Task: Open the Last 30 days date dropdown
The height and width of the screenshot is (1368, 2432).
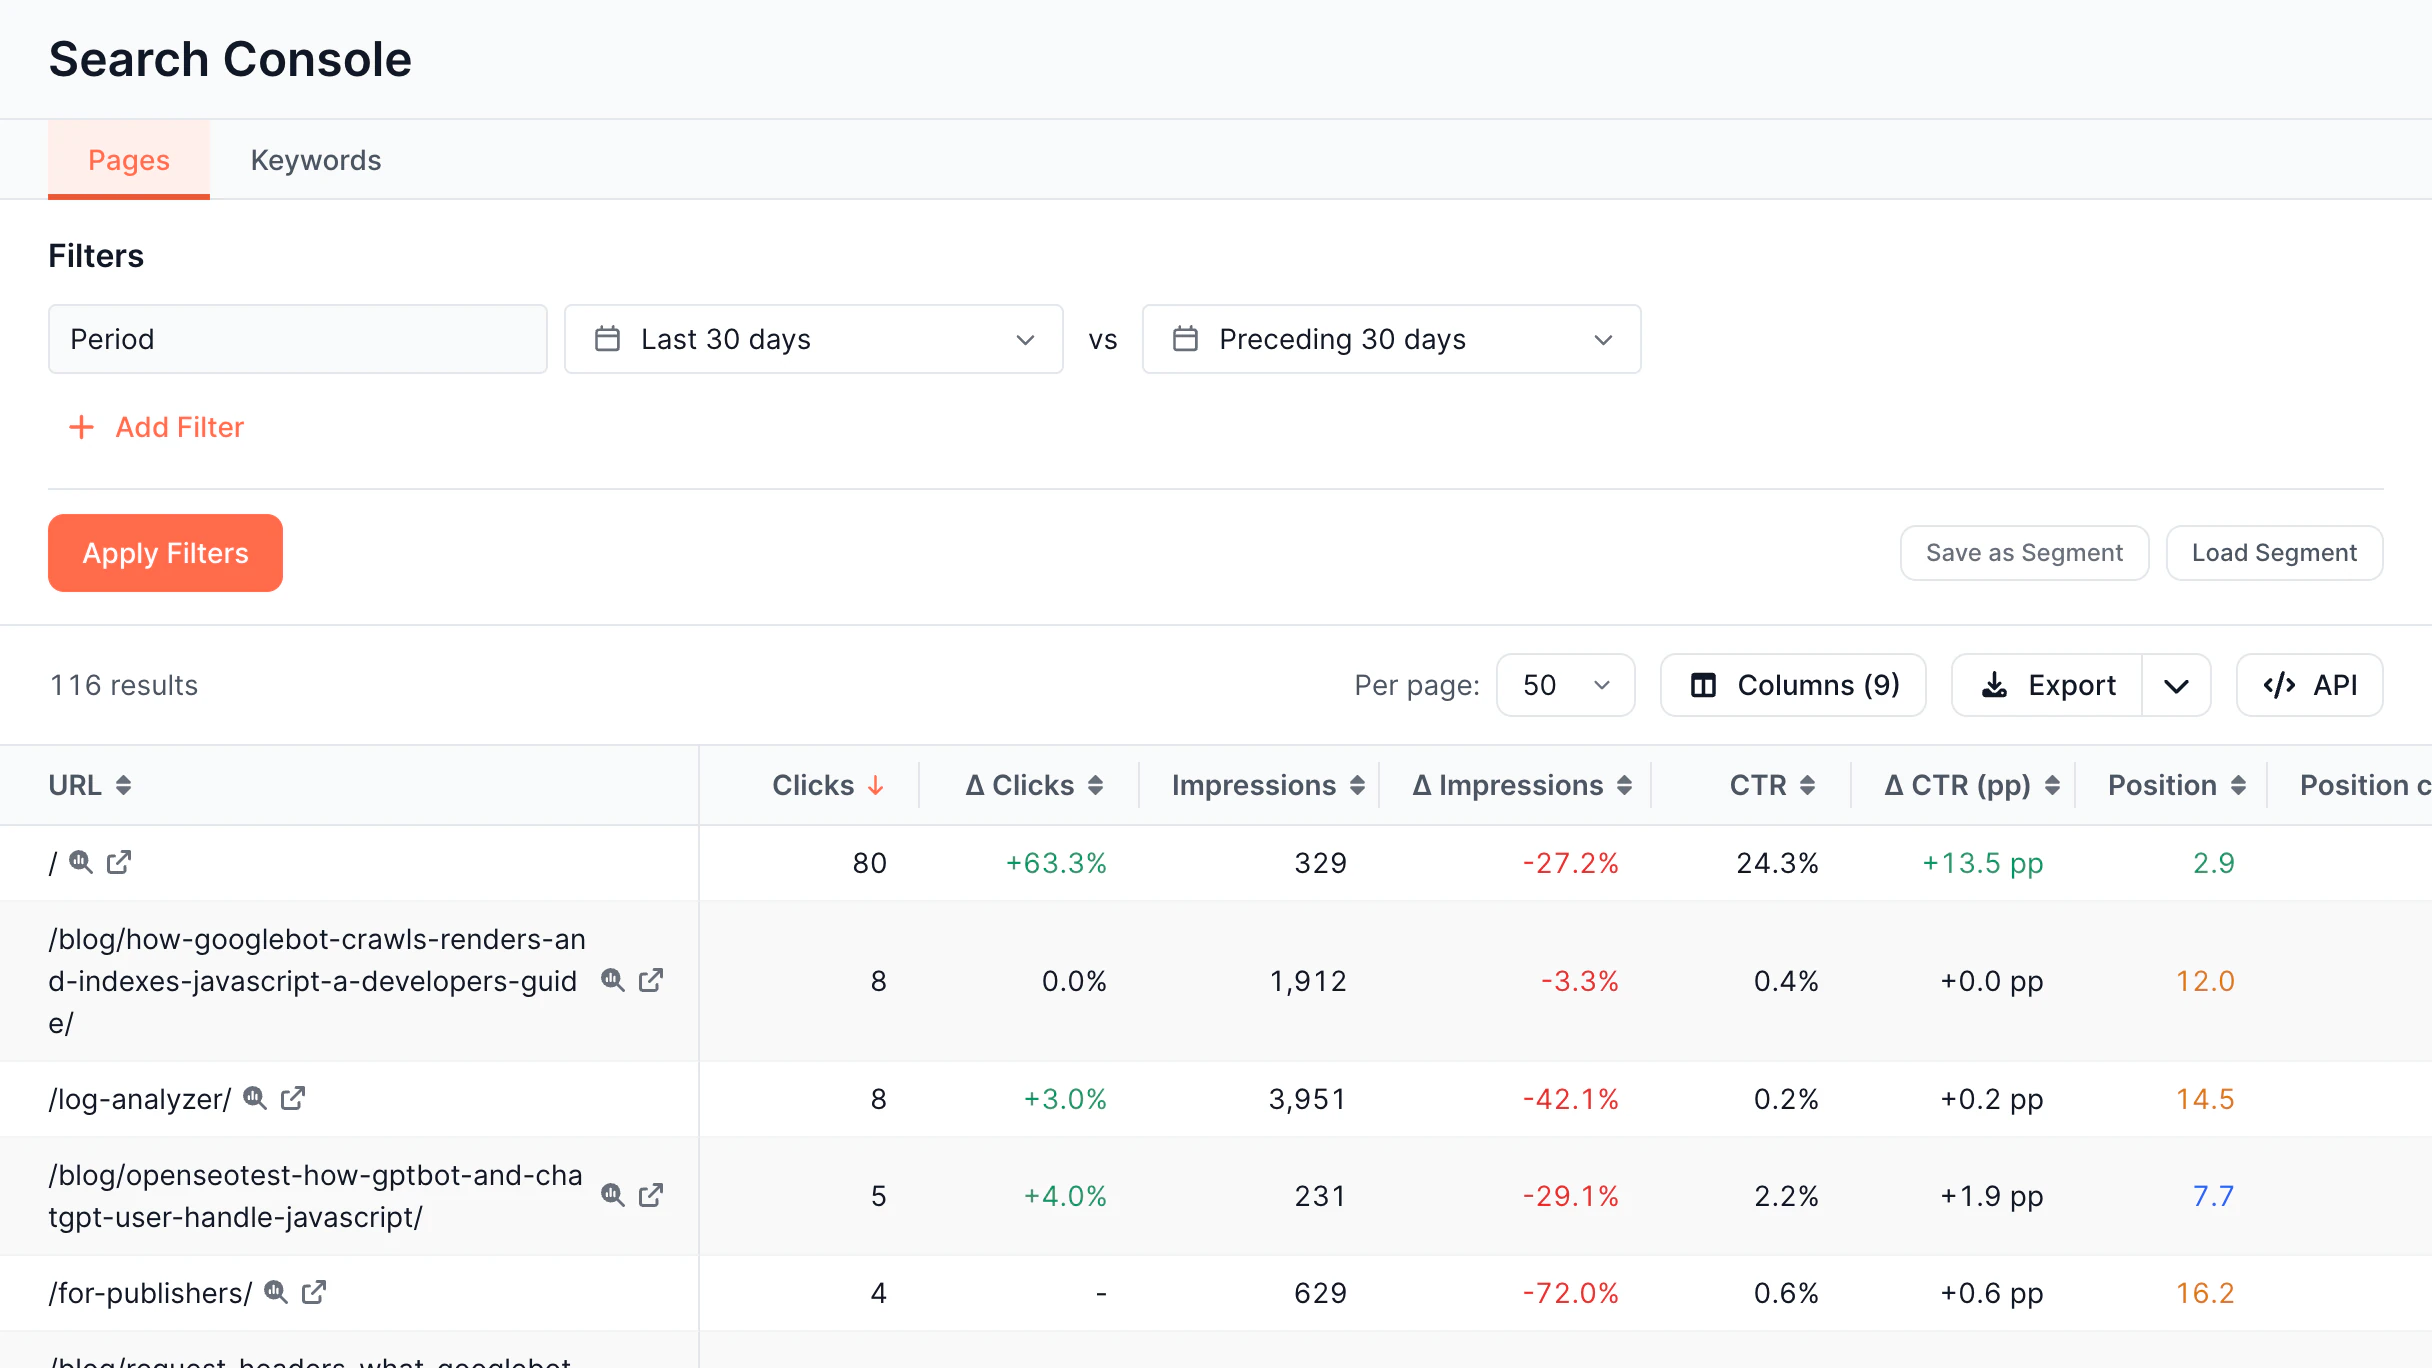Action: pos(813,339)
